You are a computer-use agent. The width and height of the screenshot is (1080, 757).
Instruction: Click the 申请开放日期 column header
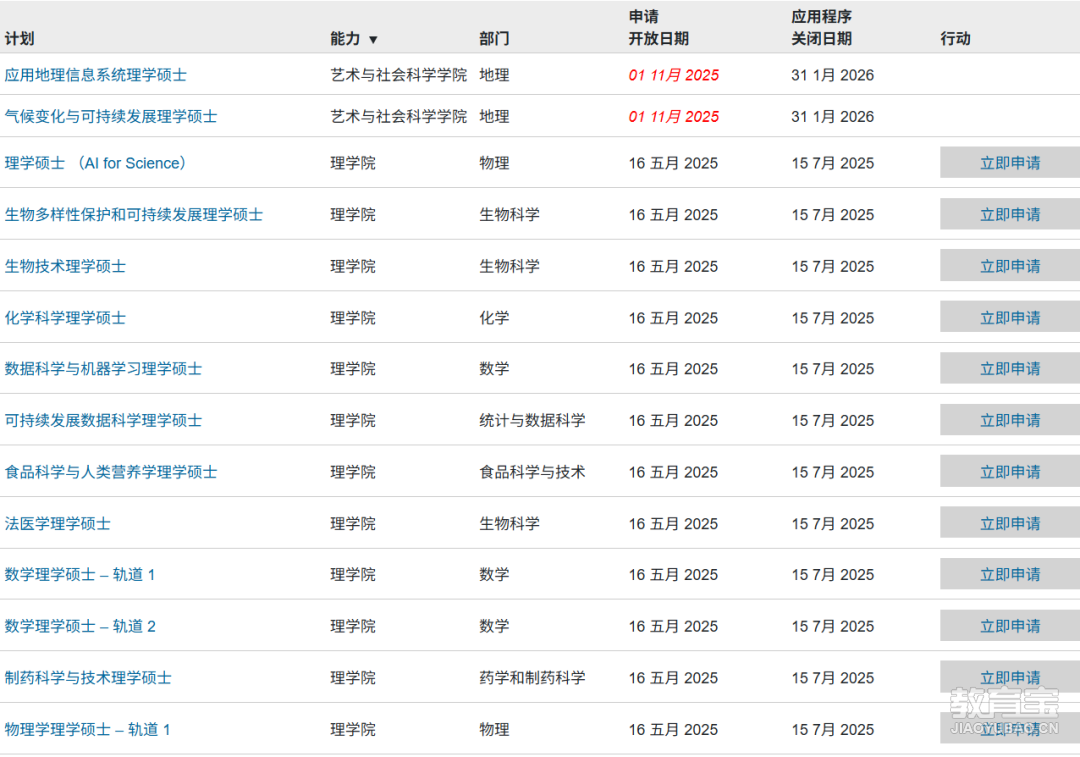tap(658, 28)
